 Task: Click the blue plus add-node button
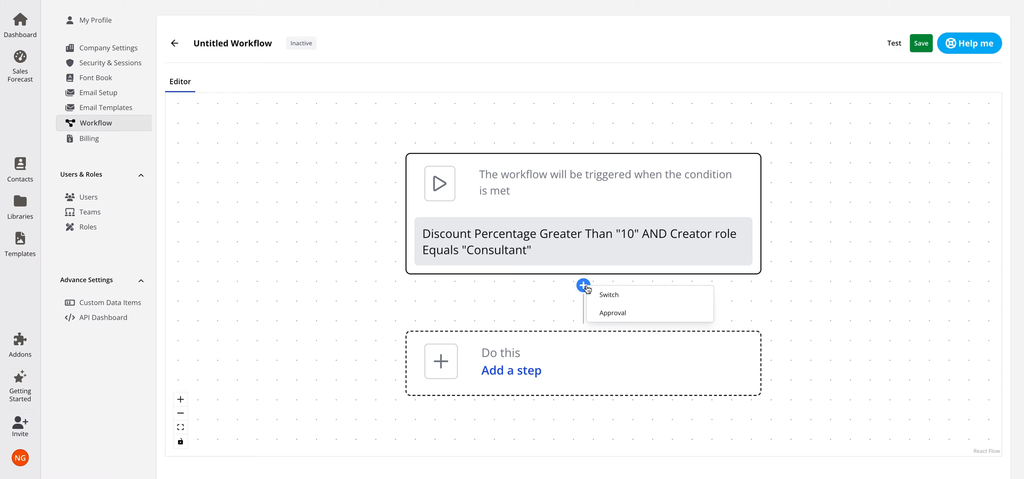click(583, 285)
